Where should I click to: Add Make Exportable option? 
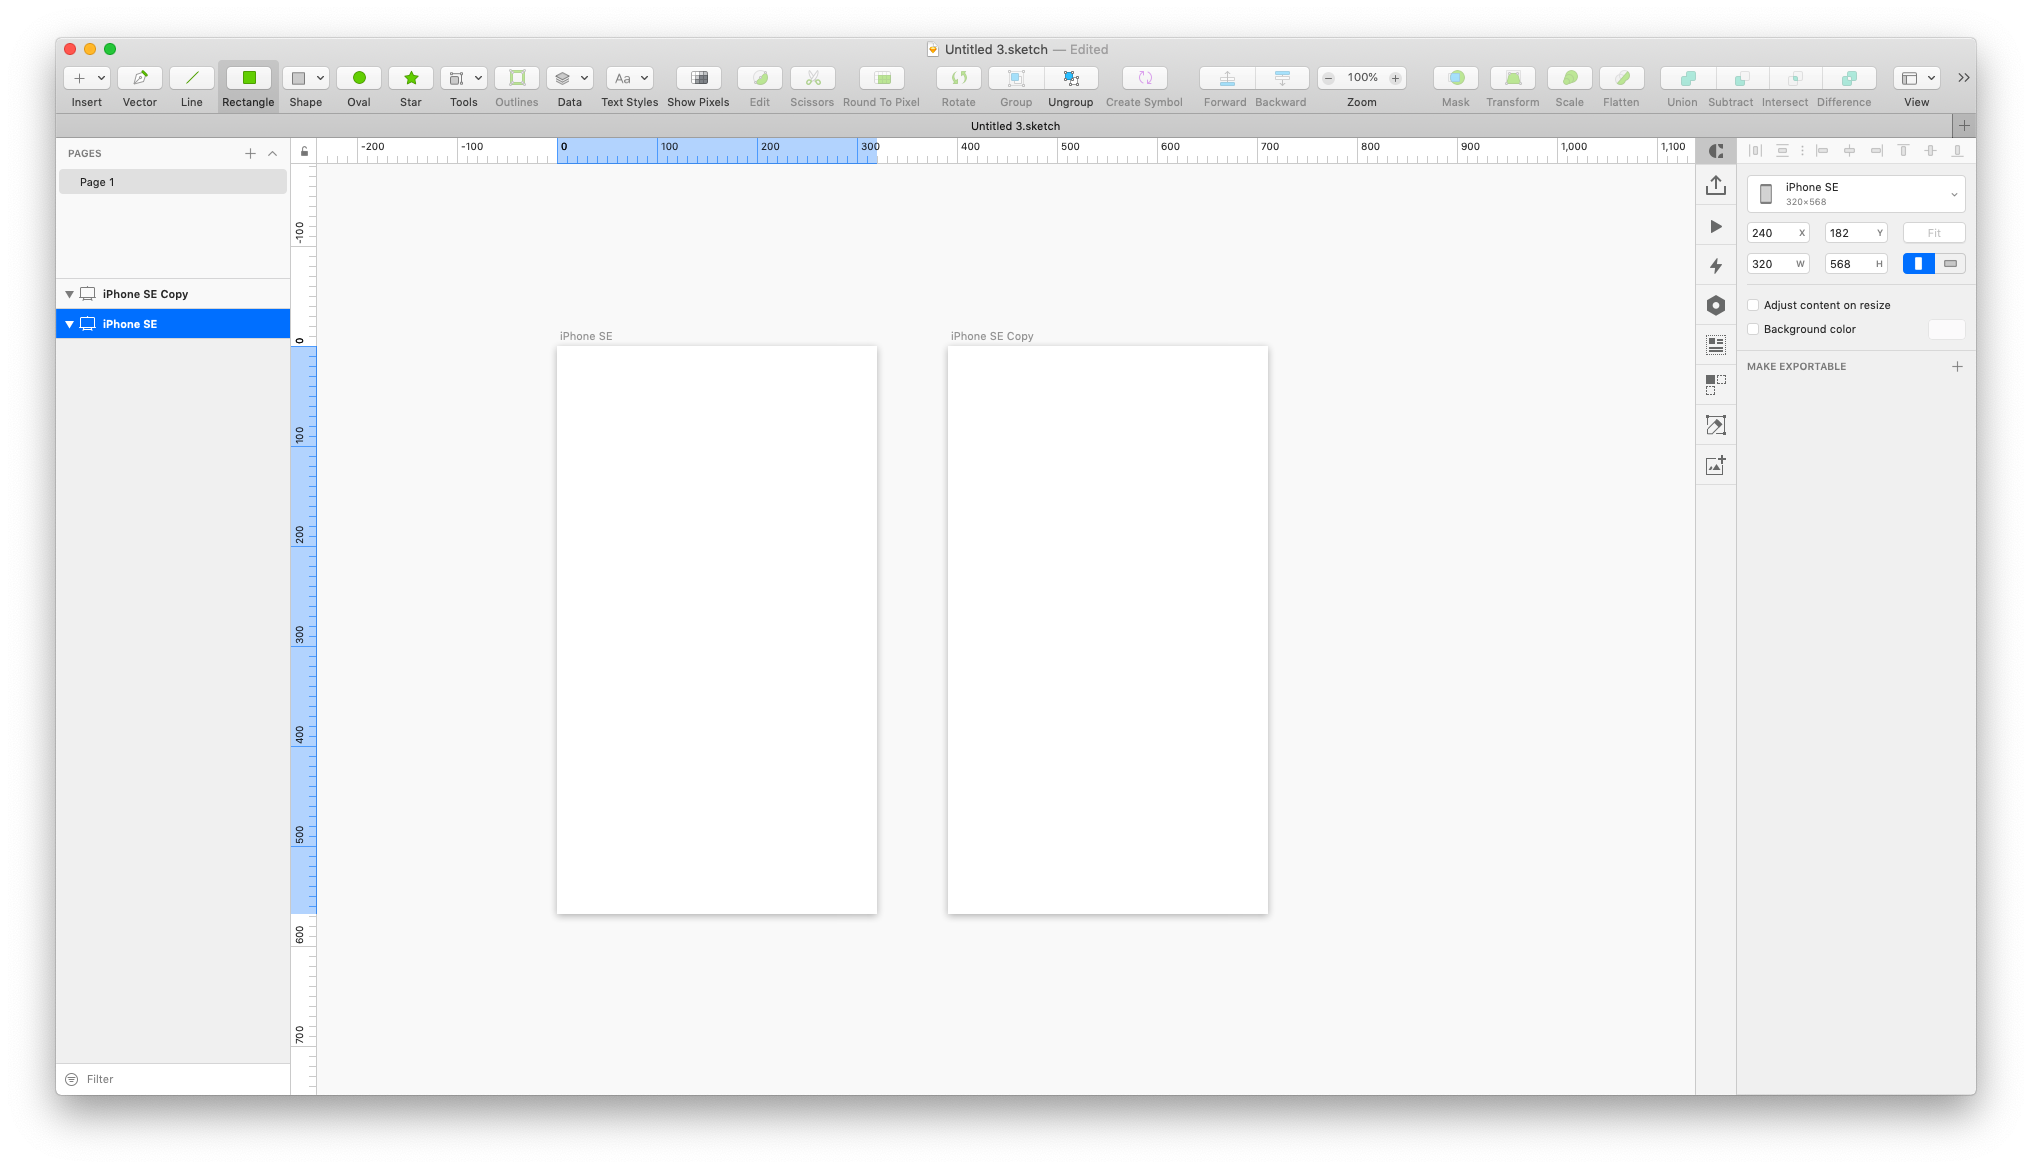(x=1957, y=367)
